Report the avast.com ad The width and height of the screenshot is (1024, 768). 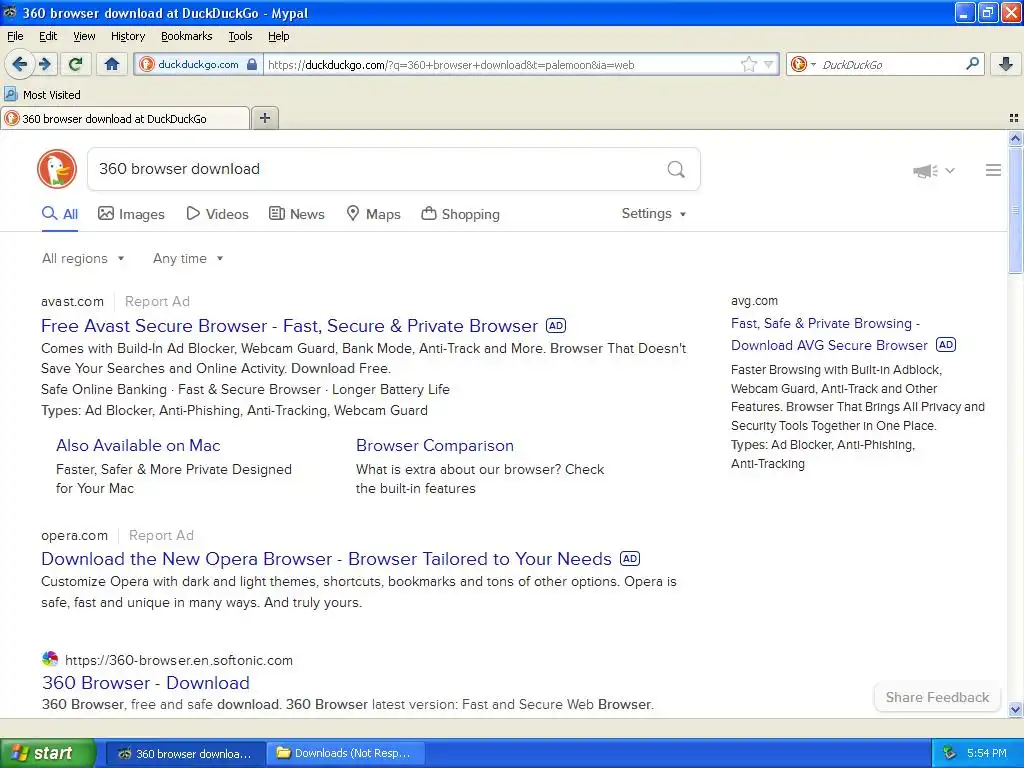(x=157, y=301)
